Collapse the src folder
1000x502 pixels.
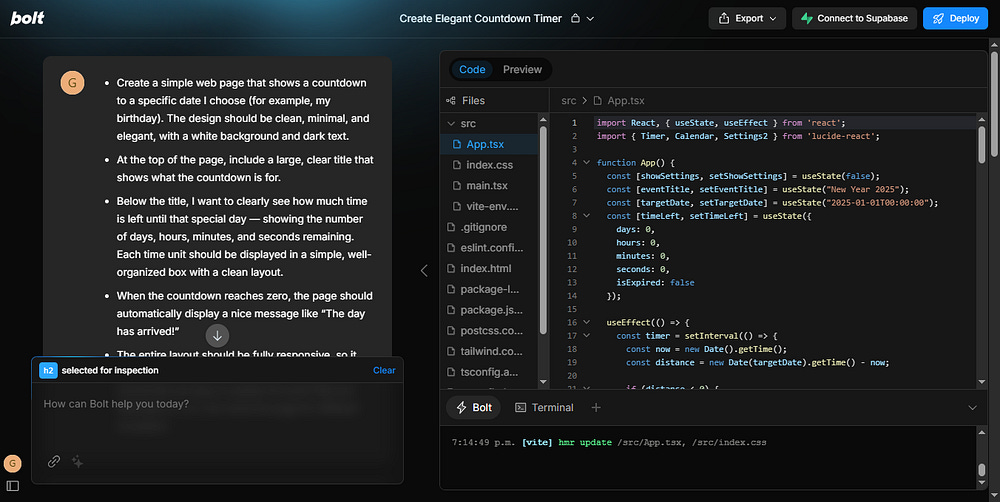[x=459, y=123]
